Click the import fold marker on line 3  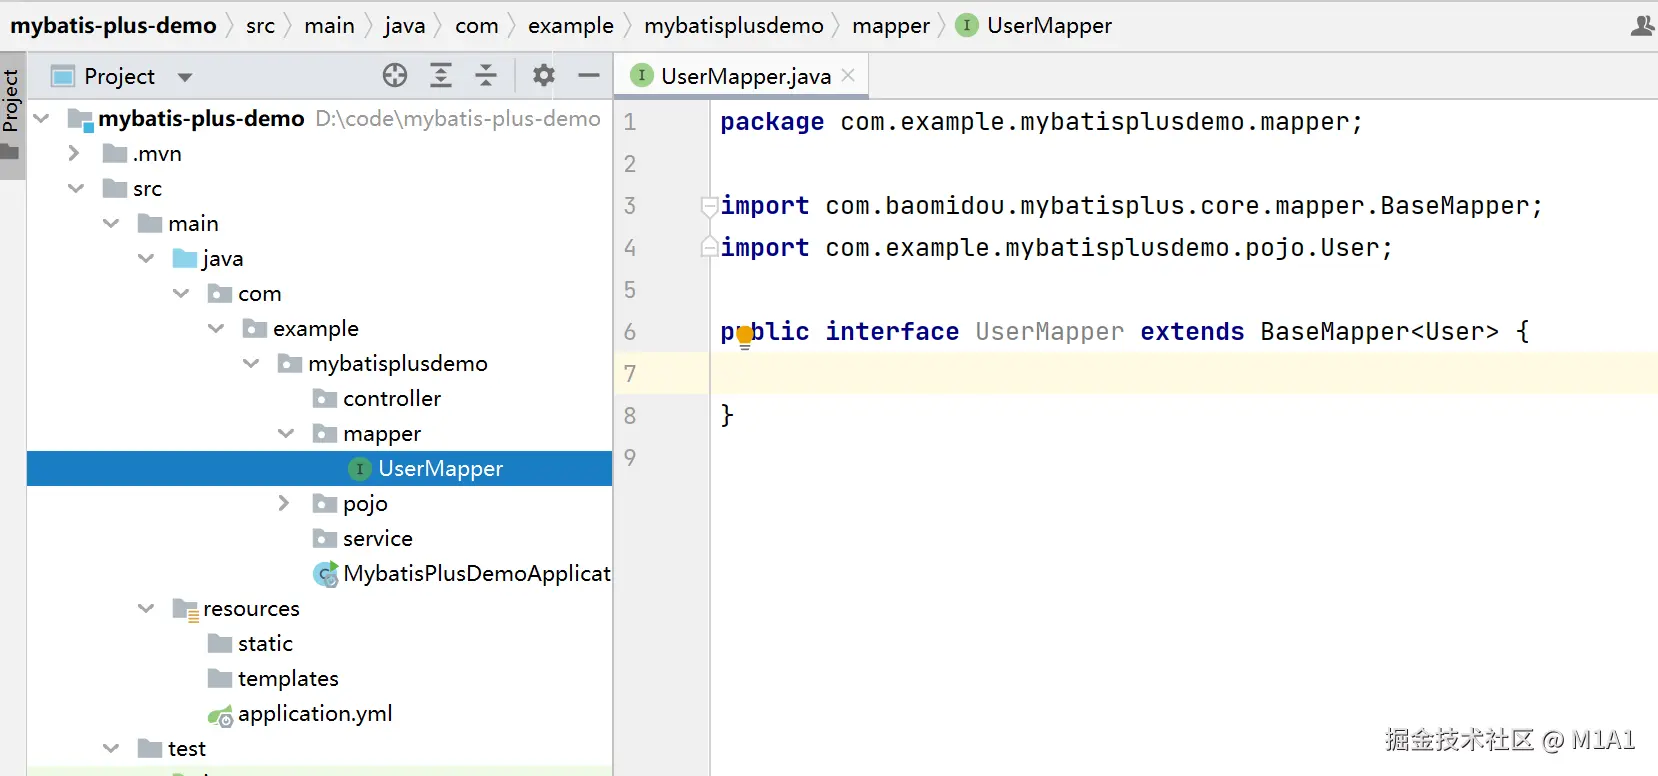[709, 206]
